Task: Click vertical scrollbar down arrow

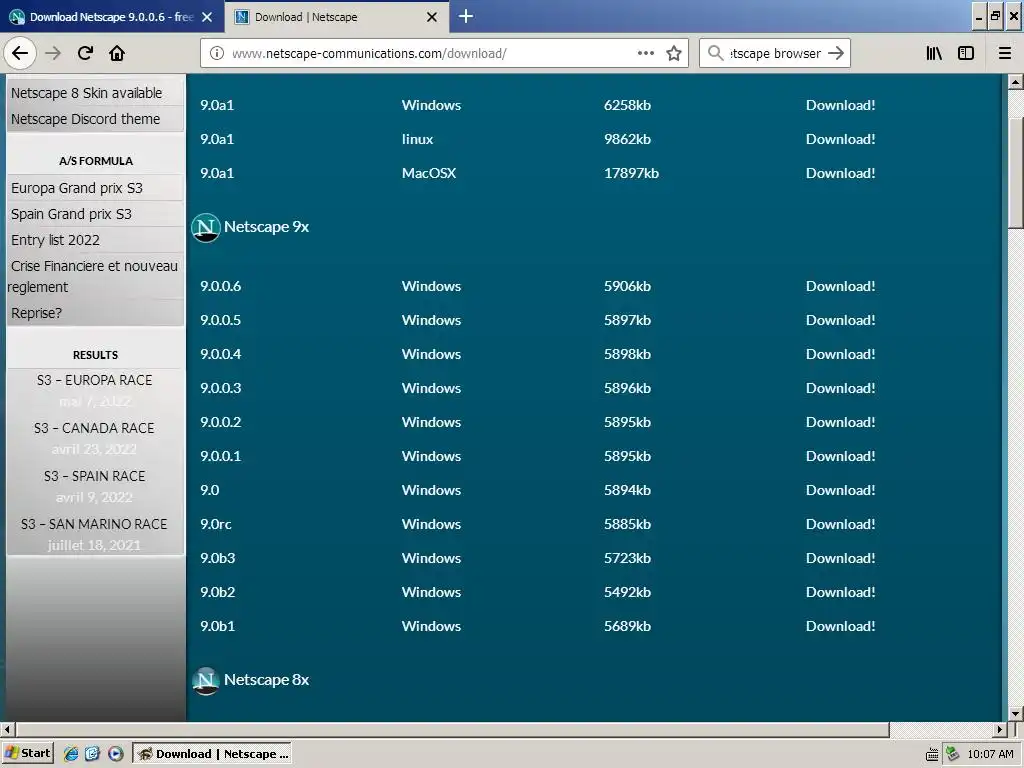Action: 1016,714
